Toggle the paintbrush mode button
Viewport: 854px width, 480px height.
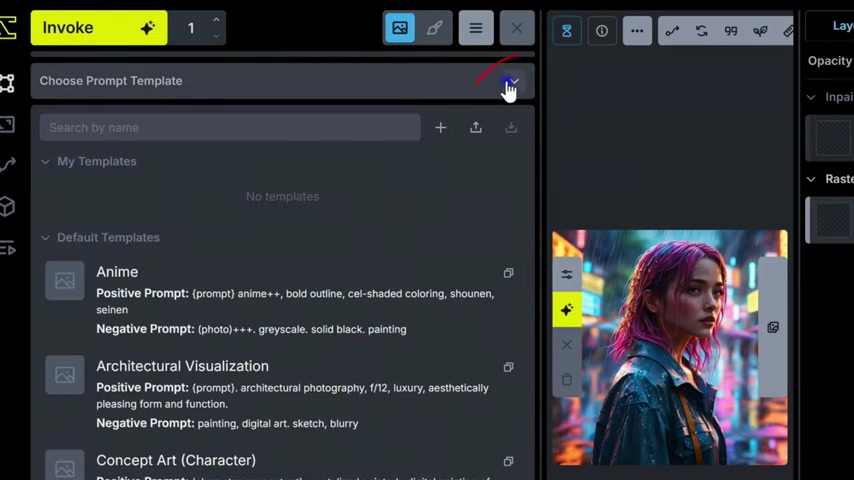point(434,28)
